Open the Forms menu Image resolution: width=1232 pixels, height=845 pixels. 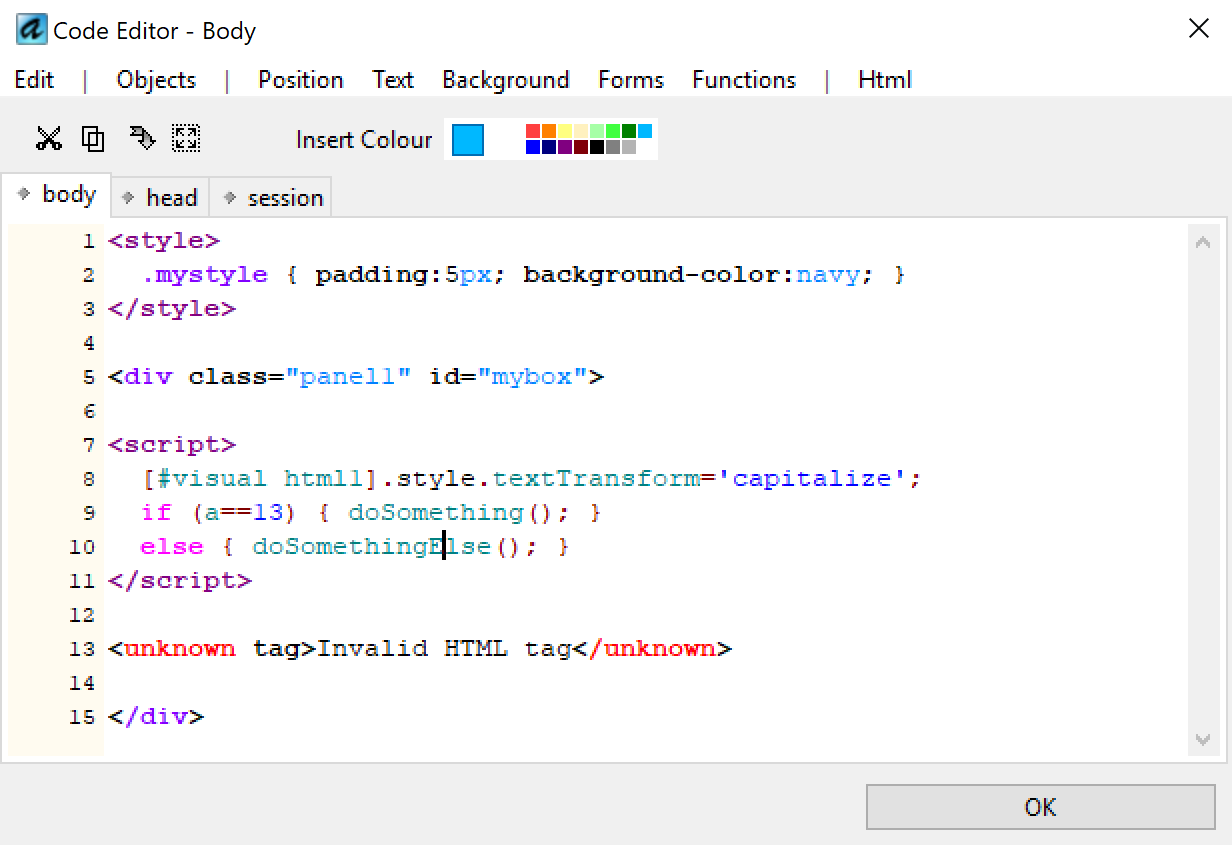pyautogui.click(x=631, y=80)
